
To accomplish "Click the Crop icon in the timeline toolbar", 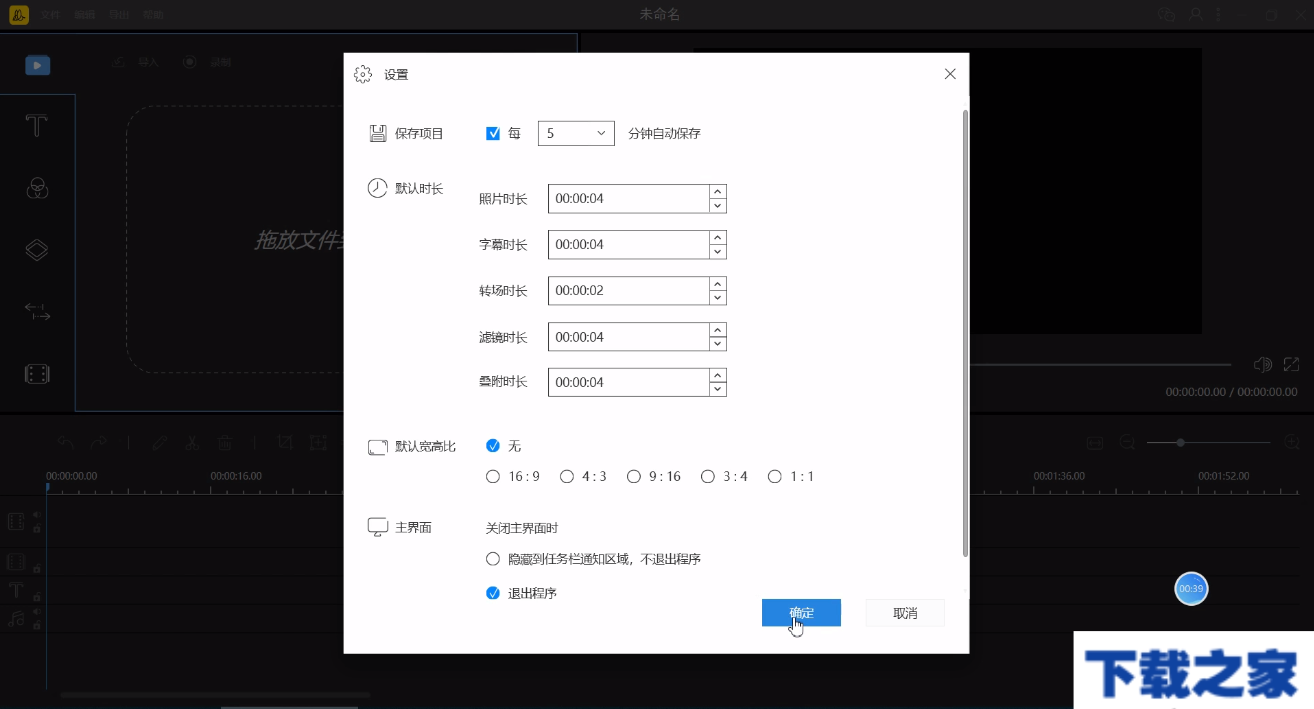I will point(285,442).
